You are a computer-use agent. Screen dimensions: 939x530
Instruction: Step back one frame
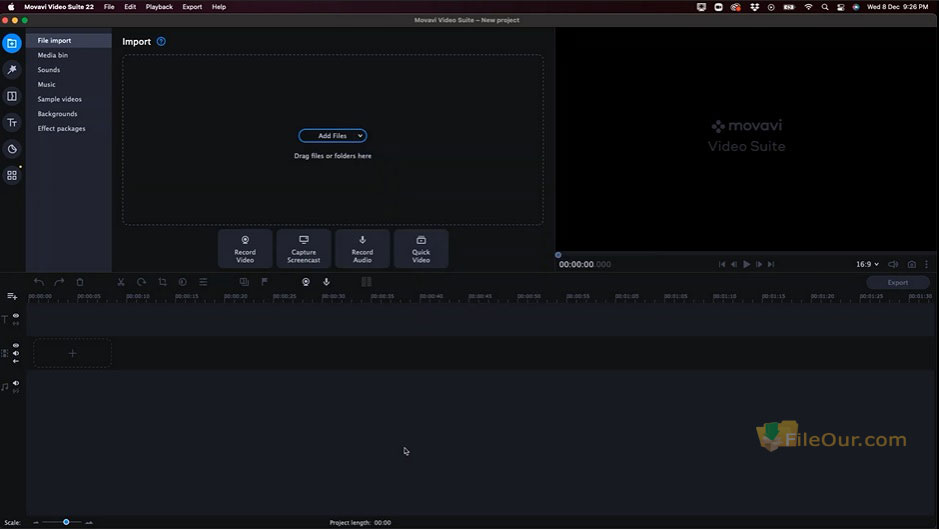[x=734, y=264]
